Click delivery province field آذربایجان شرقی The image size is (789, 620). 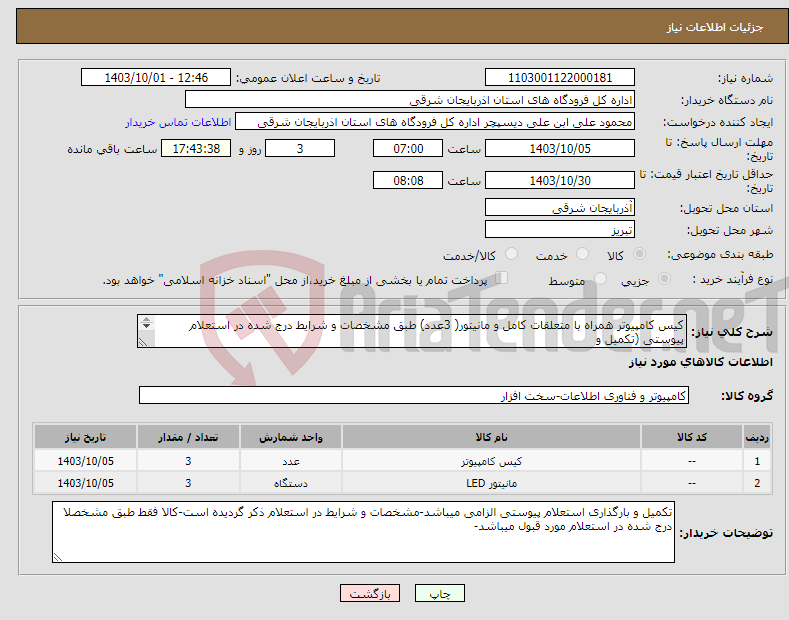tap(560, 207)
